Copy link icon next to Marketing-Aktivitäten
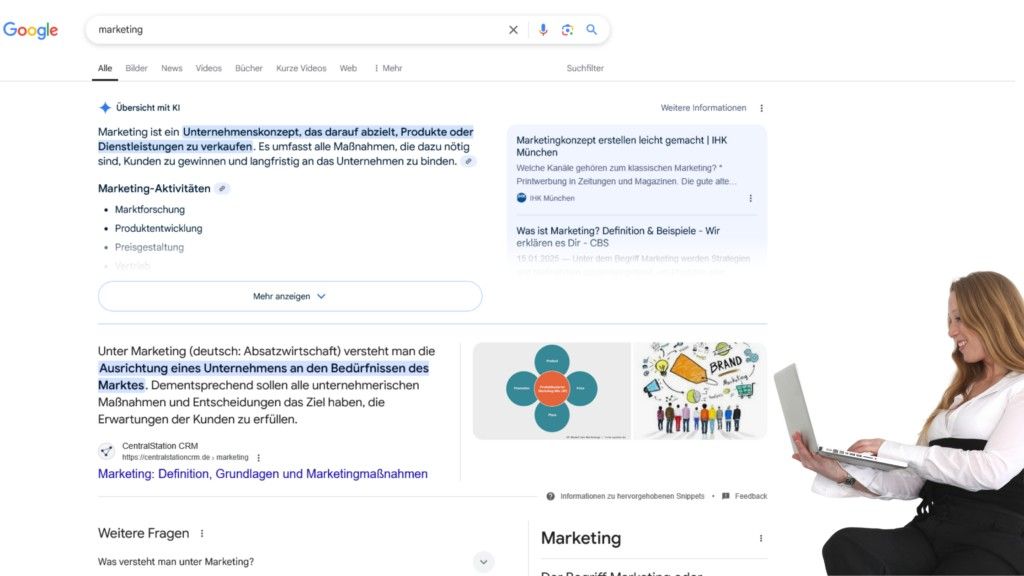The width and height of the screenshot is (1024, 576). 222,188
